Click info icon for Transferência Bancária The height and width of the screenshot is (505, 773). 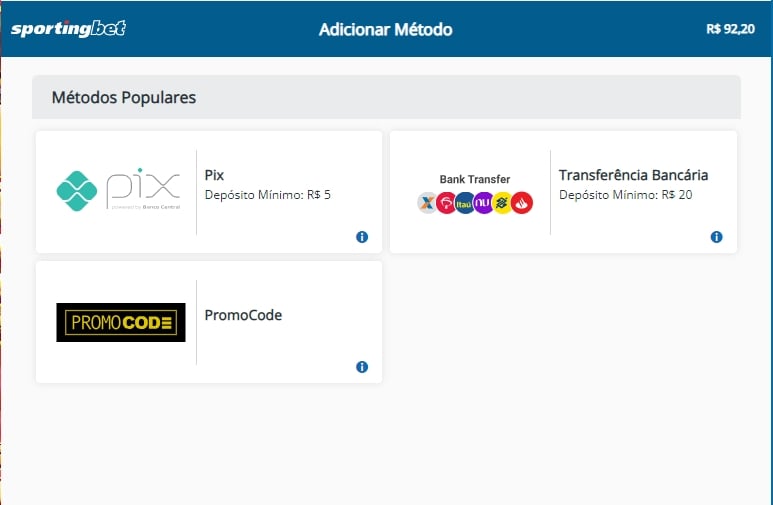pos(716,237)
